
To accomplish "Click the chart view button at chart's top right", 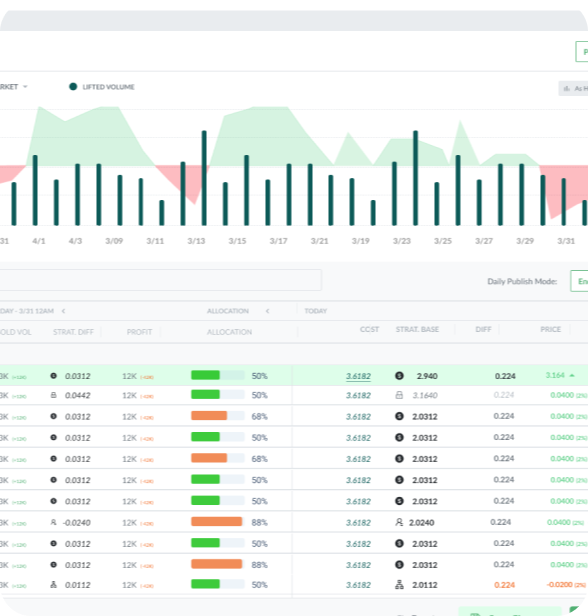I will tap(574, 88).
